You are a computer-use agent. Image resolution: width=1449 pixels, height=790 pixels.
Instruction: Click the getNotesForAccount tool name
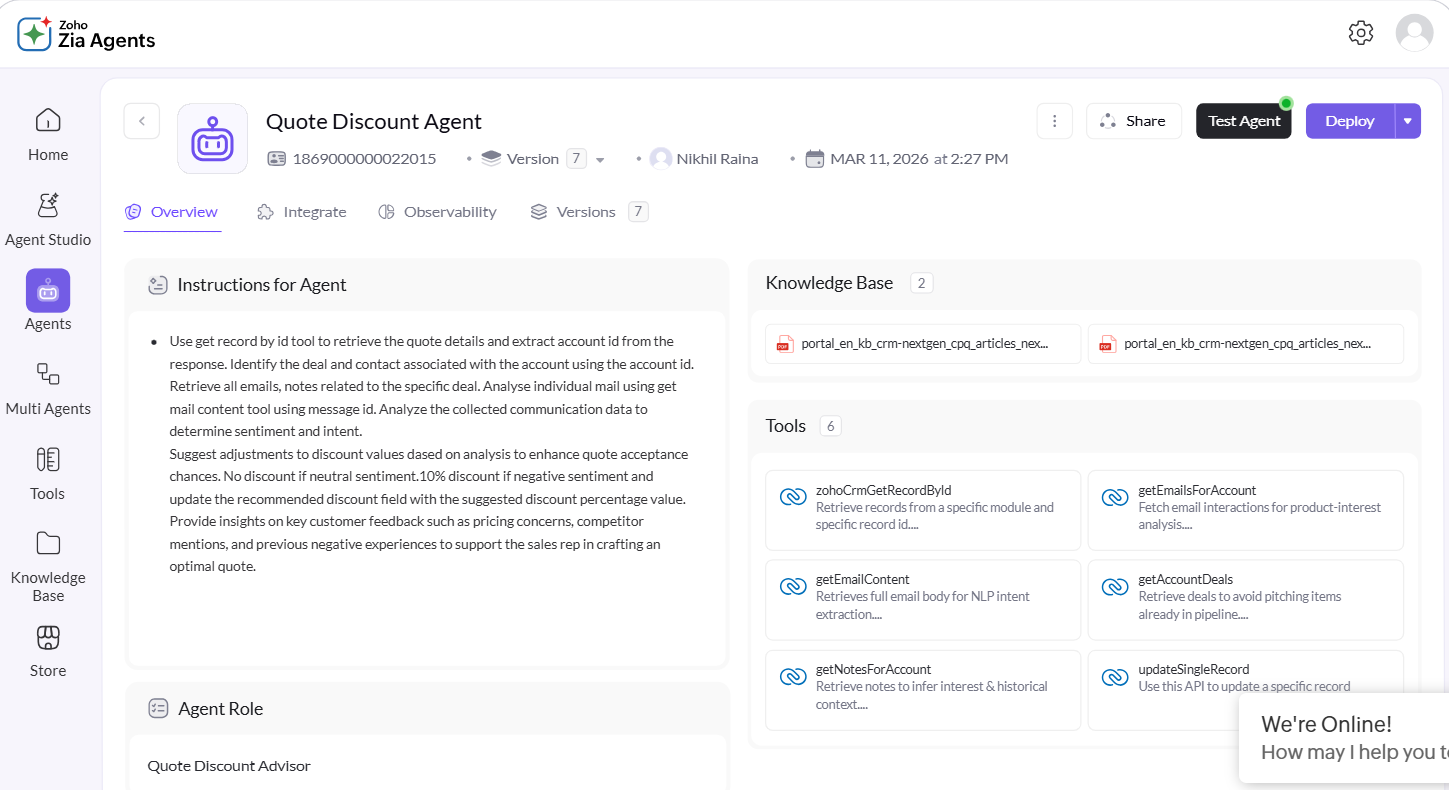pyautogui.click(x=873, y=669)
